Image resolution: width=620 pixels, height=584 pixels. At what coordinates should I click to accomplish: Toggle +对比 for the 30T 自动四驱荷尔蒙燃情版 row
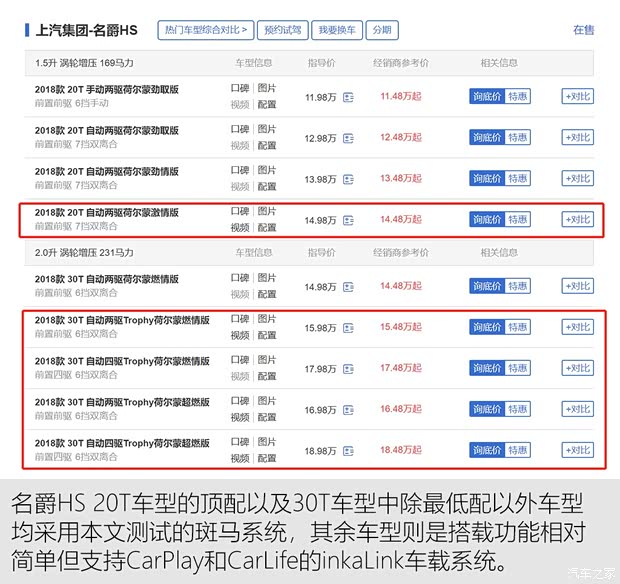[x=577, y=369]
